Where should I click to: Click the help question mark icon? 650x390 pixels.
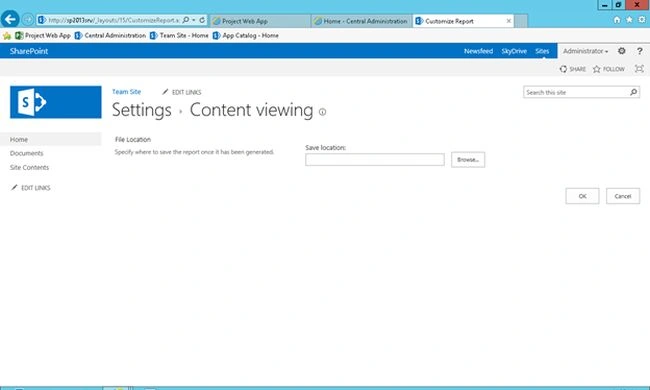pos(640,51)
